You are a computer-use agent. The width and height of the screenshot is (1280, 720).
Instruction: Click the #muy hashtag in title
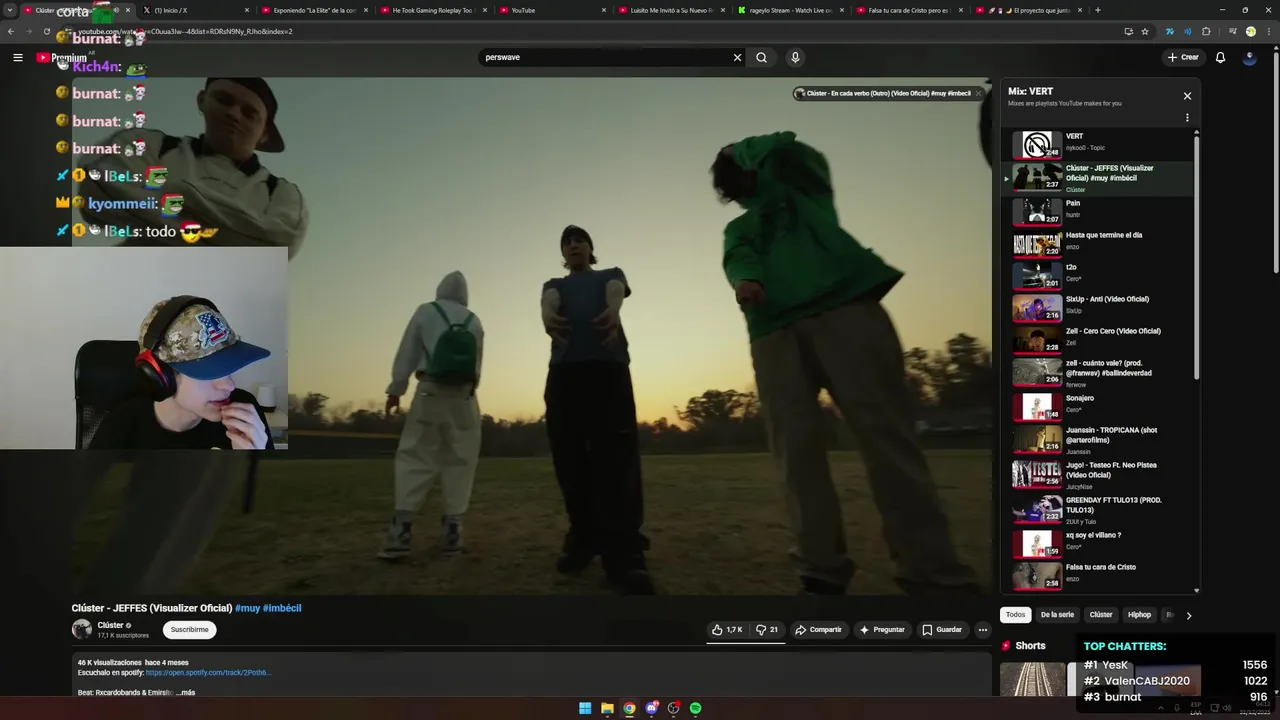pyautogui.click(x=247, y=608)
